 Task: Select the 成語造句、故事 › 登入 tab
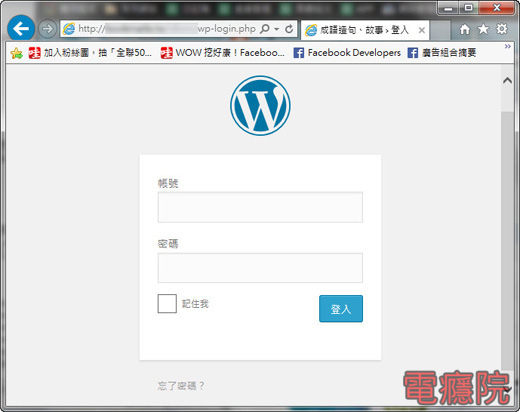pos(365,30)
